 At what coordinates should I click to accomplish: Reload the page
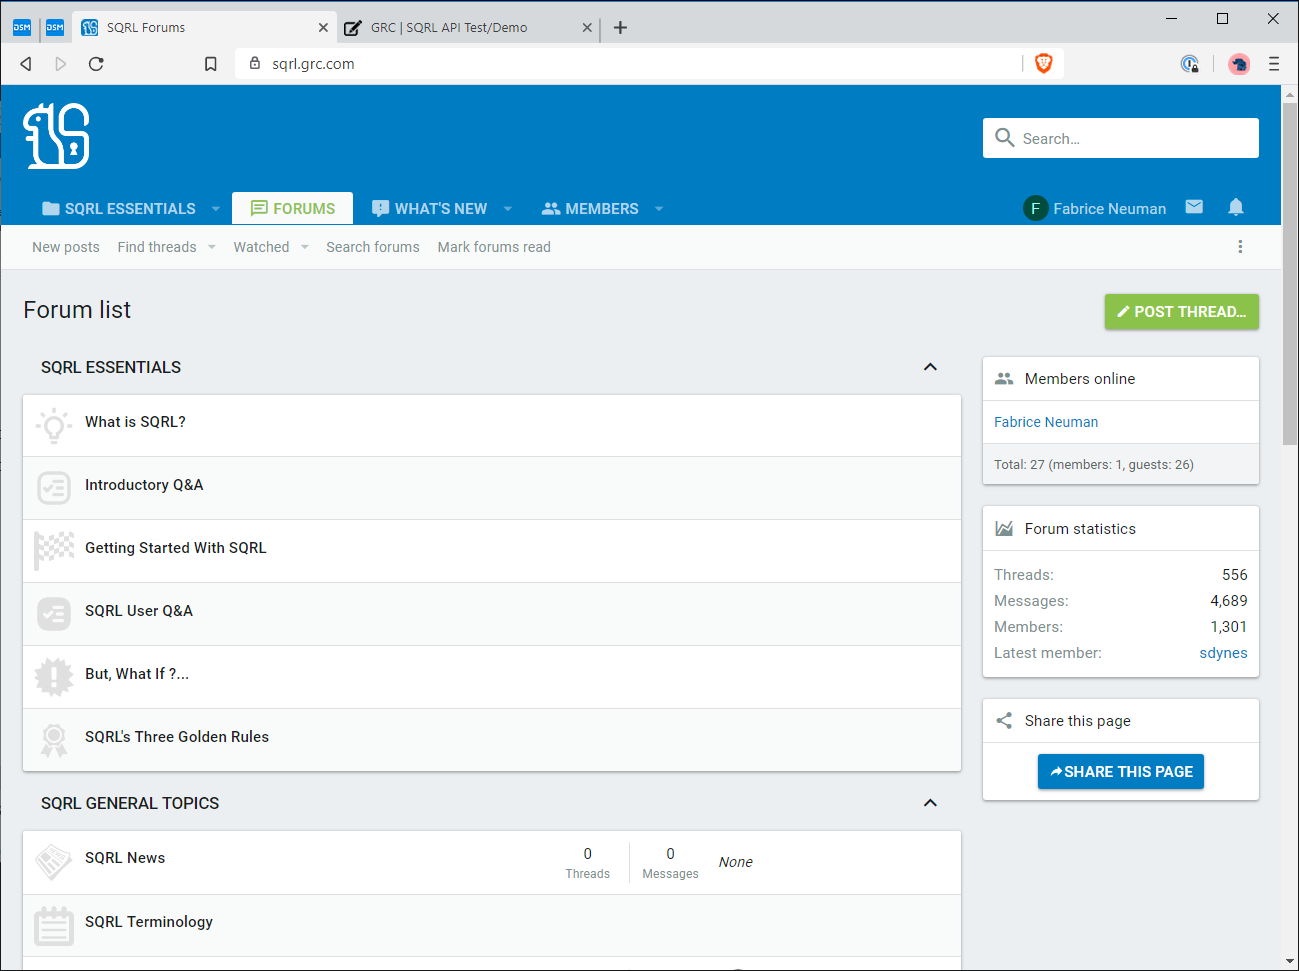click(x=96, y=64)
